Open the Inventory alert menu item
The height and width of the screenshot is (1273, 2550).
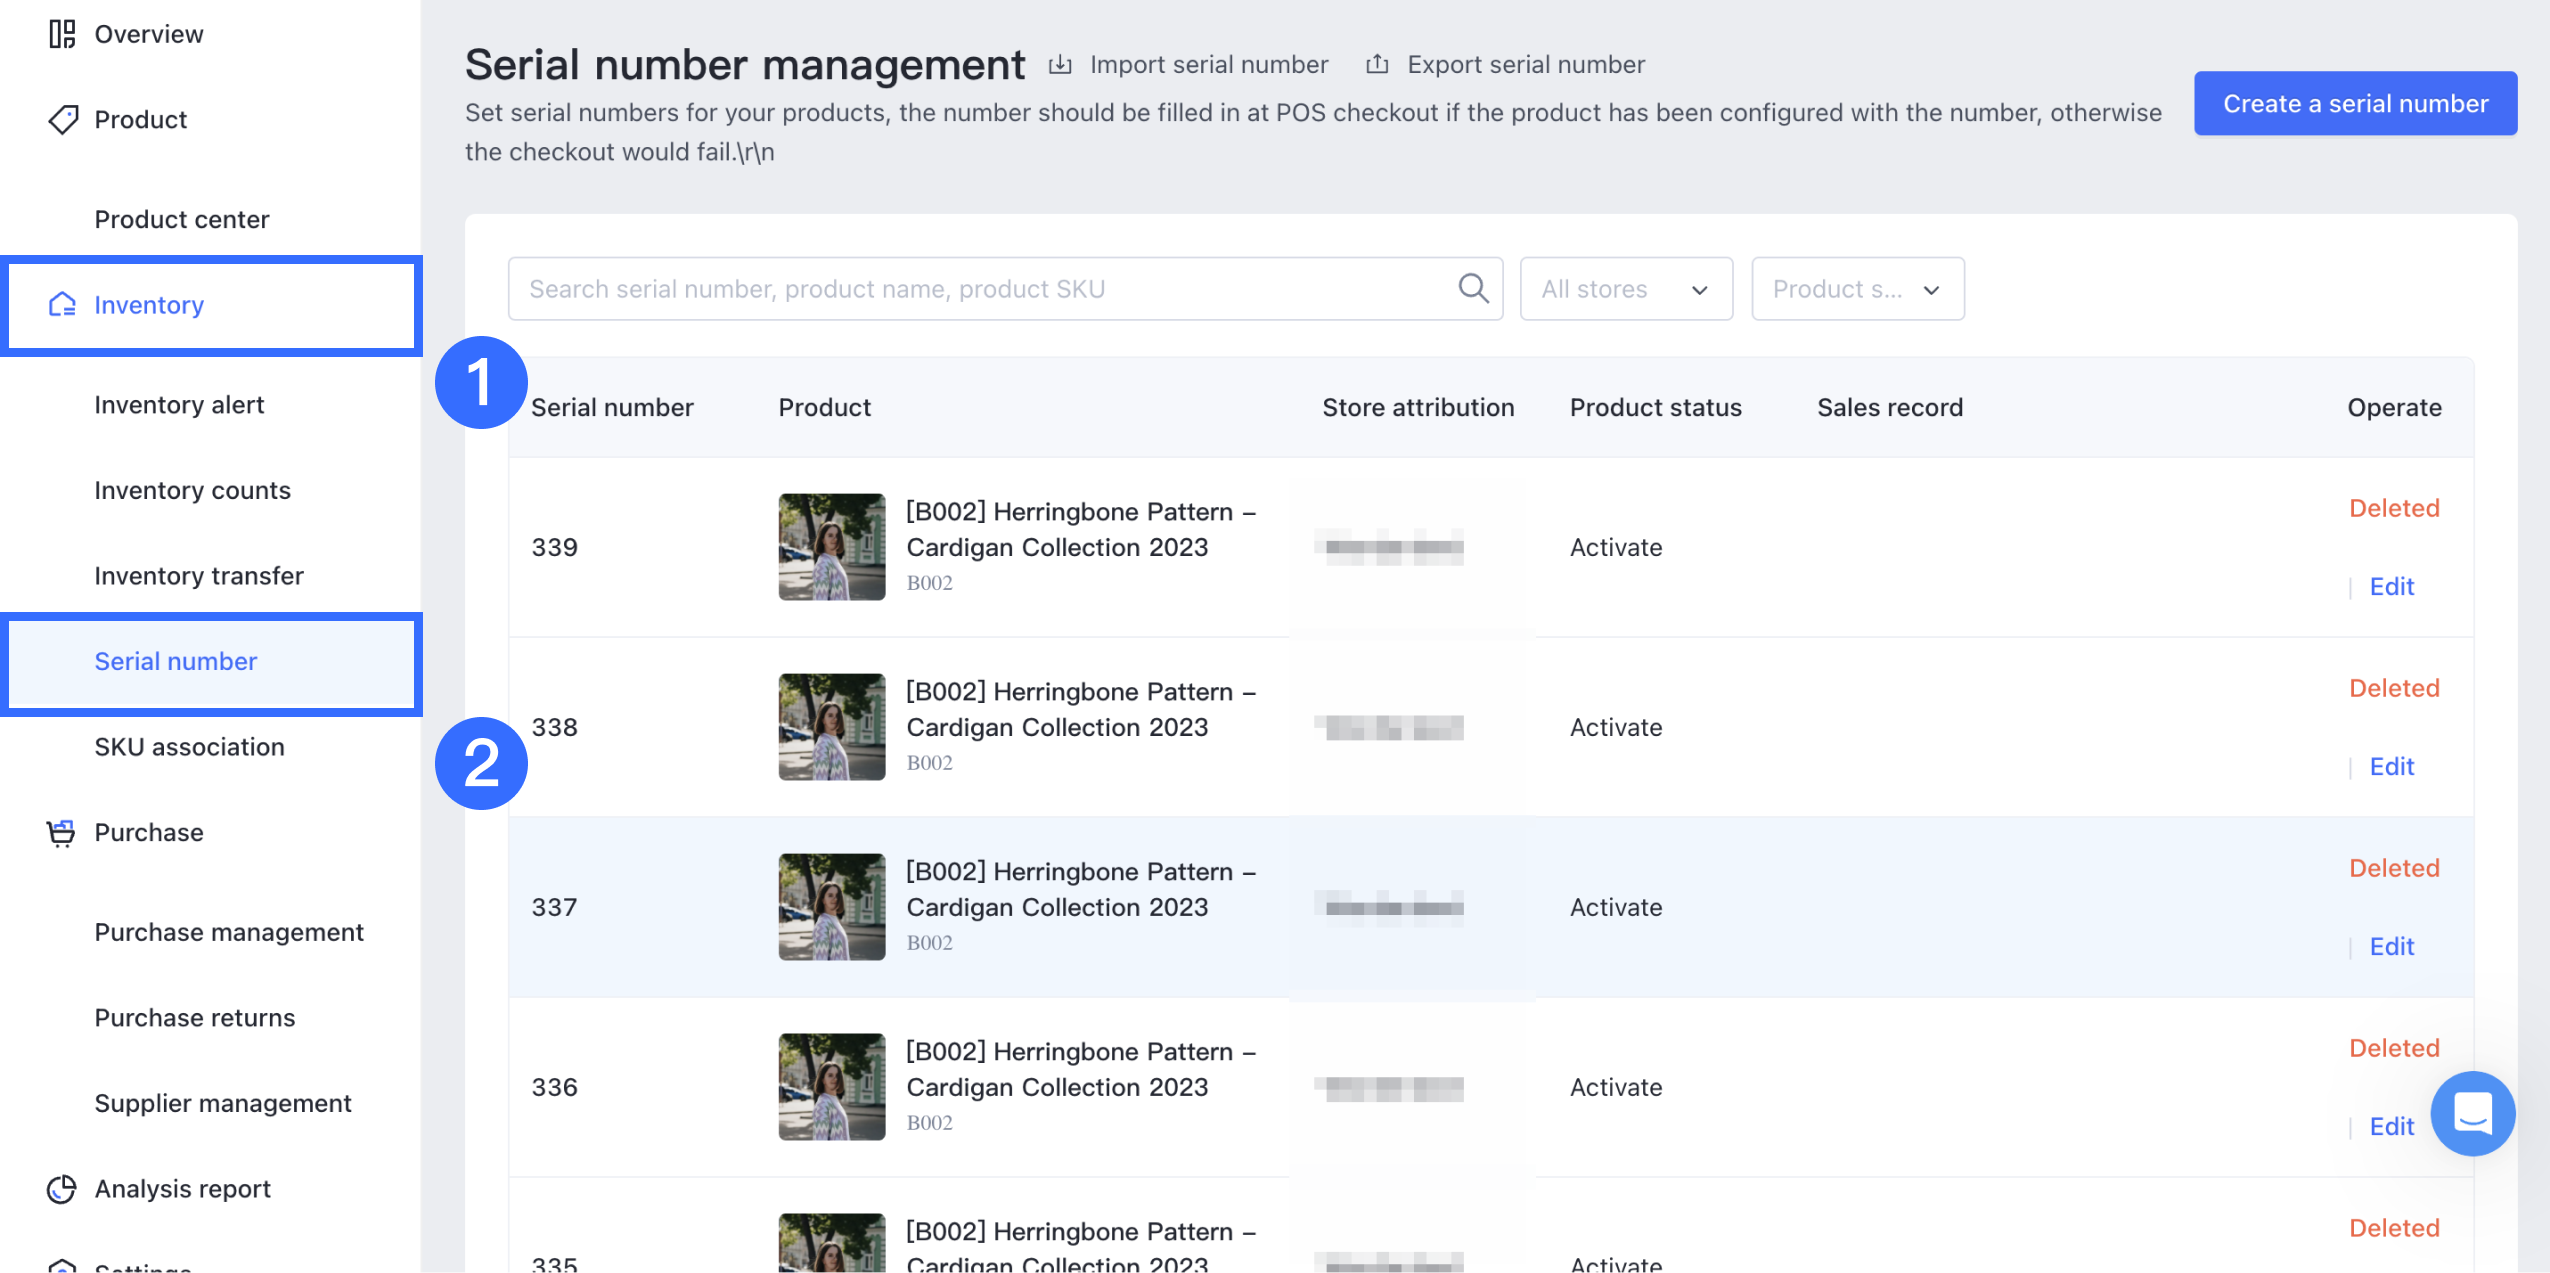click(x=179, y=405)
